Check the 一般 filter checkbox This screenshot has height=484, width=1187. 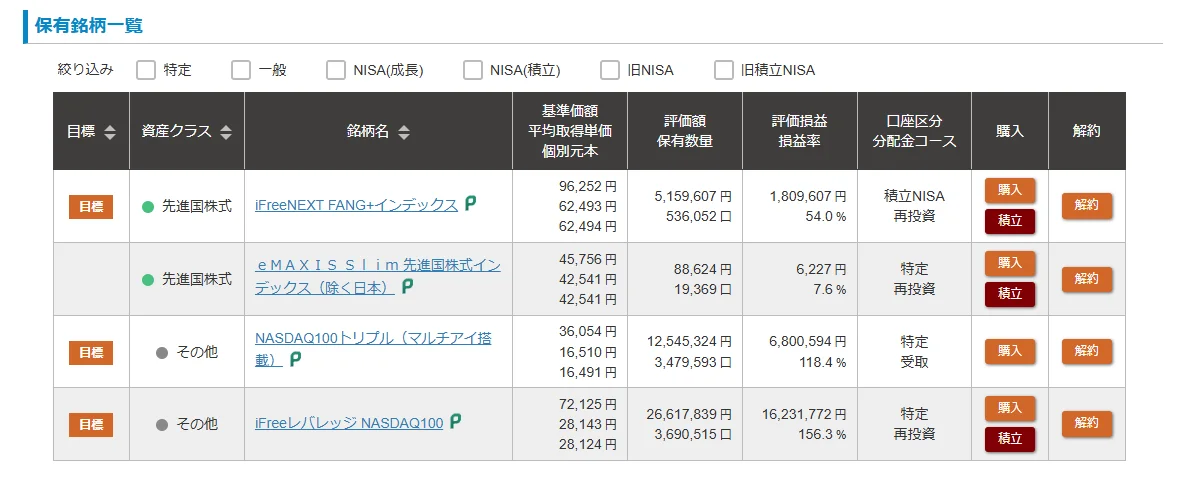point(241,70)
